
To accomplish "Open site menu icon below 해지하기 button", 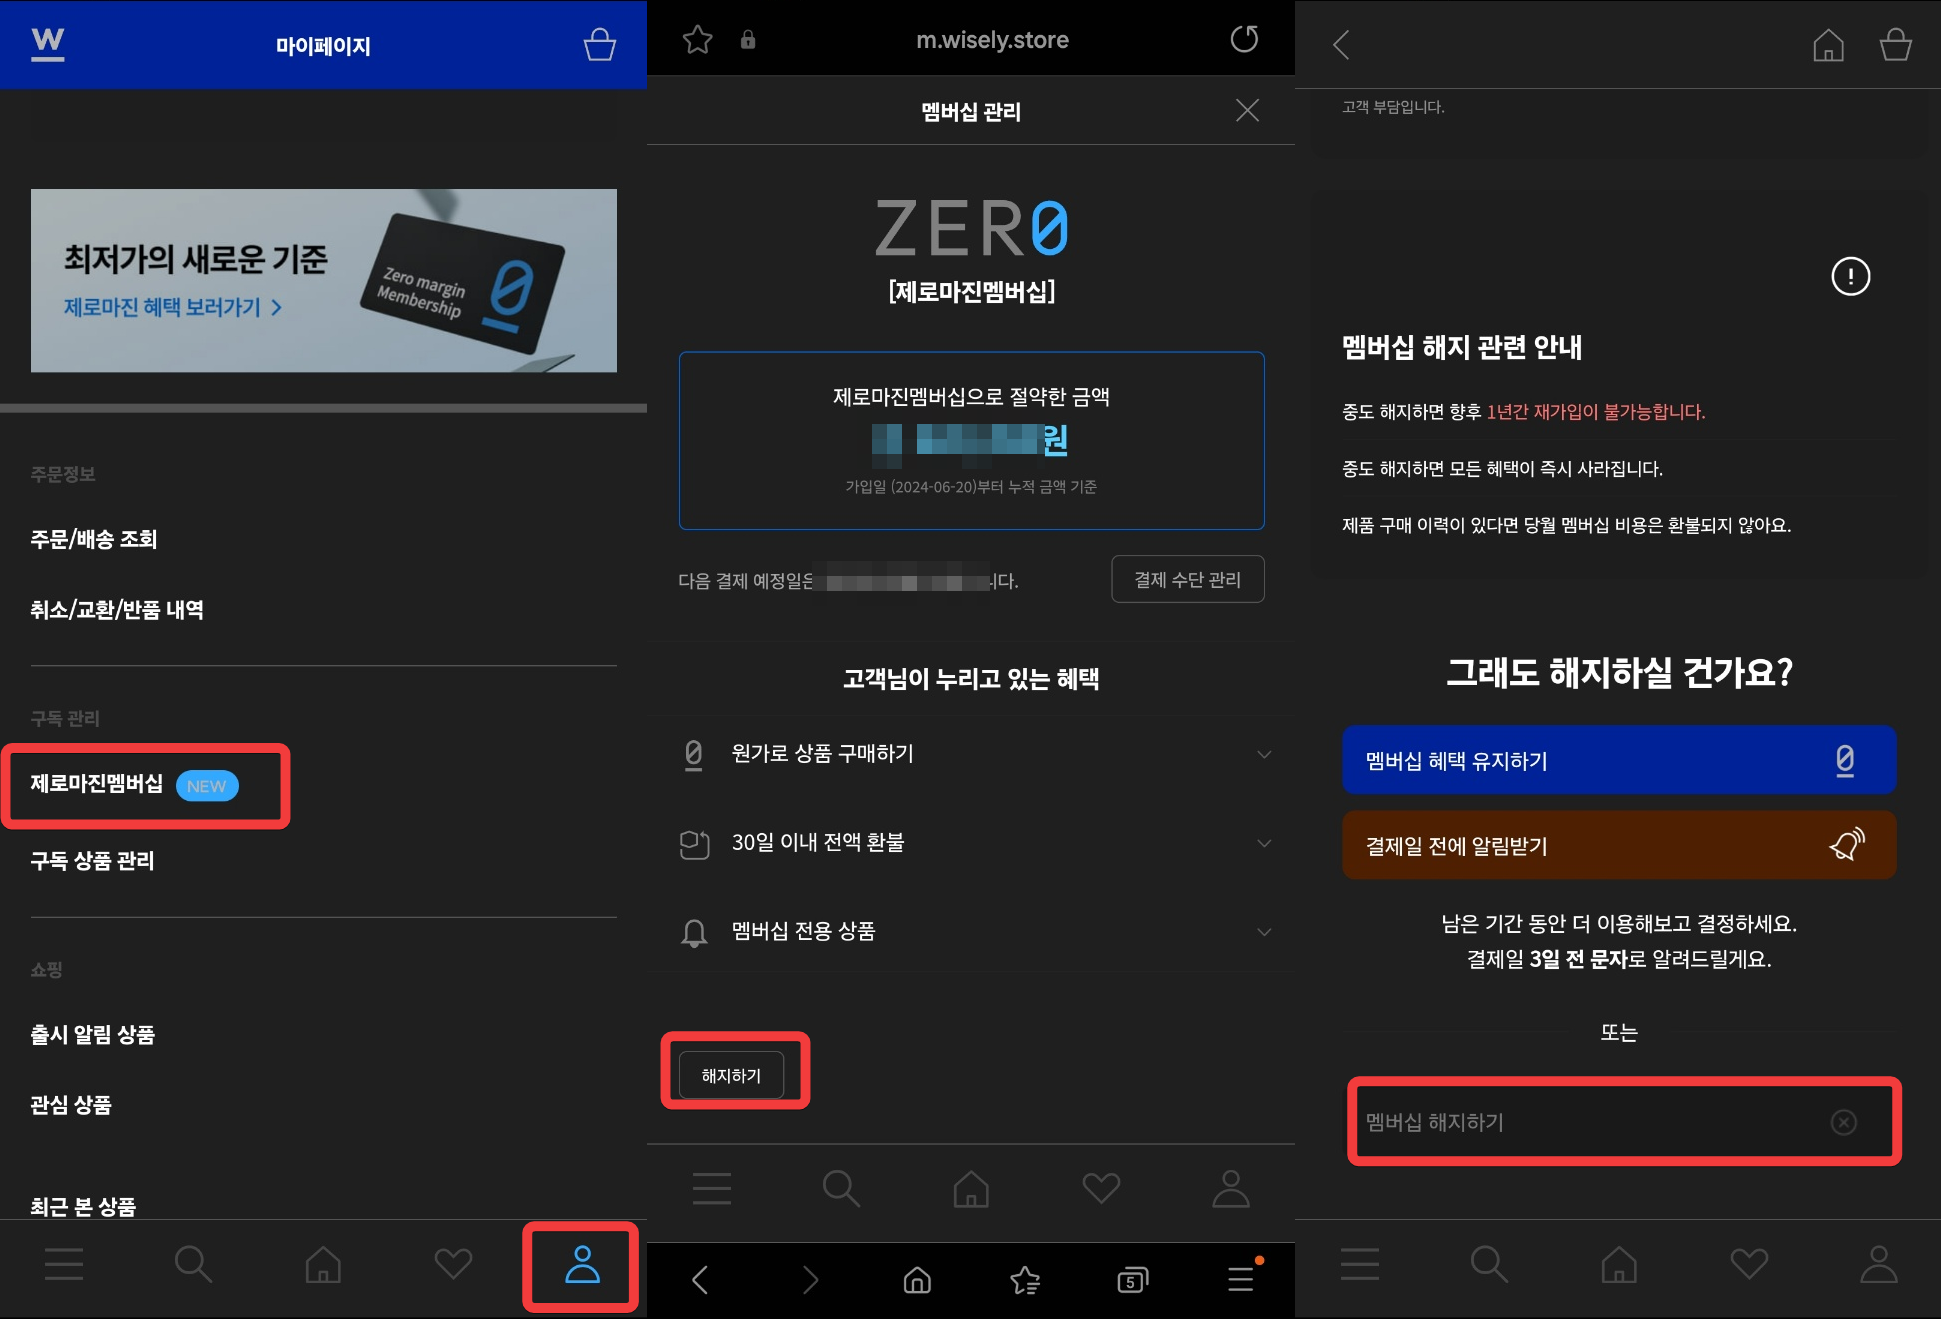I will [712, 1189].
